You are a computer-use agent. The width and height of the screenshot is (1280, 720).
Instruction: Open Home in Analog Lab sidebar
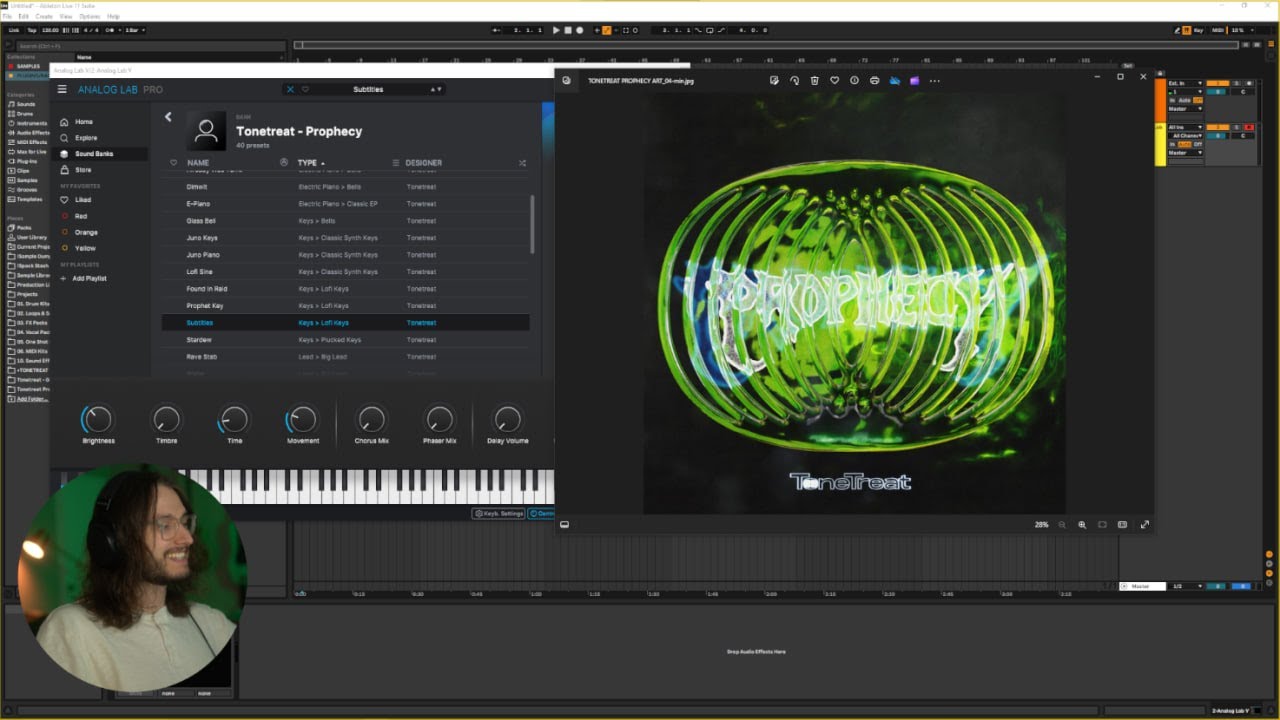point(84,122)
